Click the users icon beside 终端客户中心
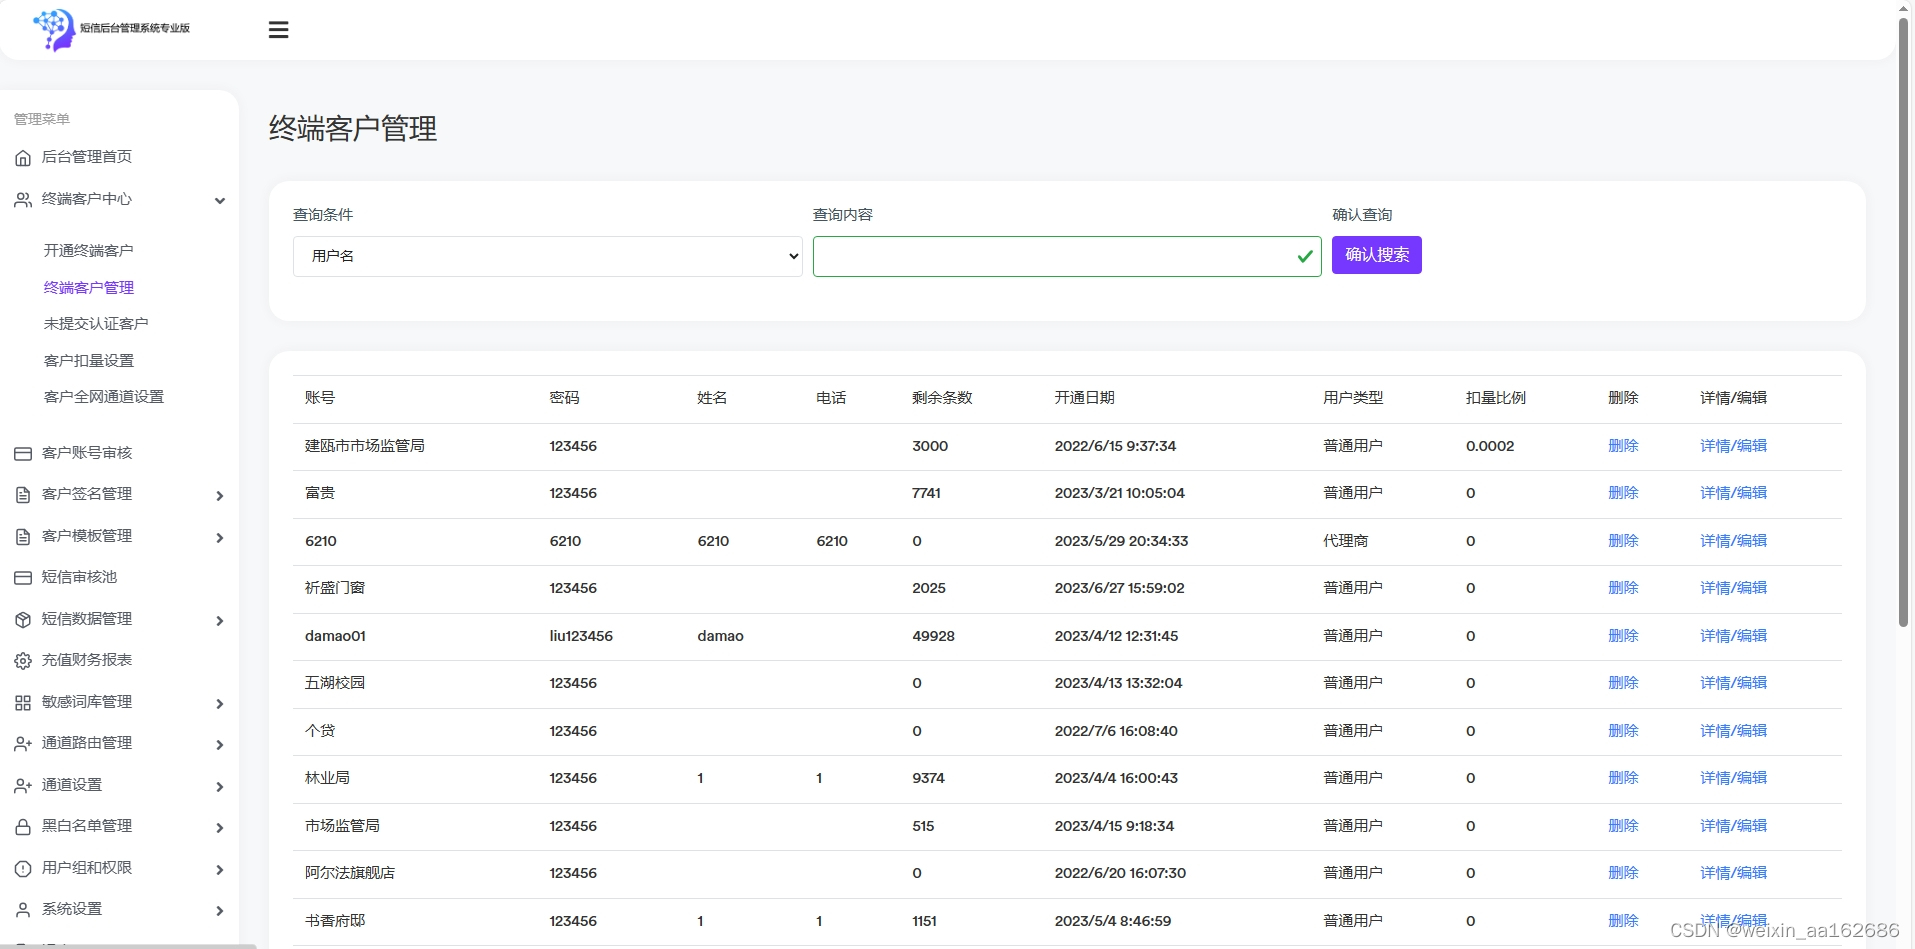The image size is (1915, 949). point(23,200)
